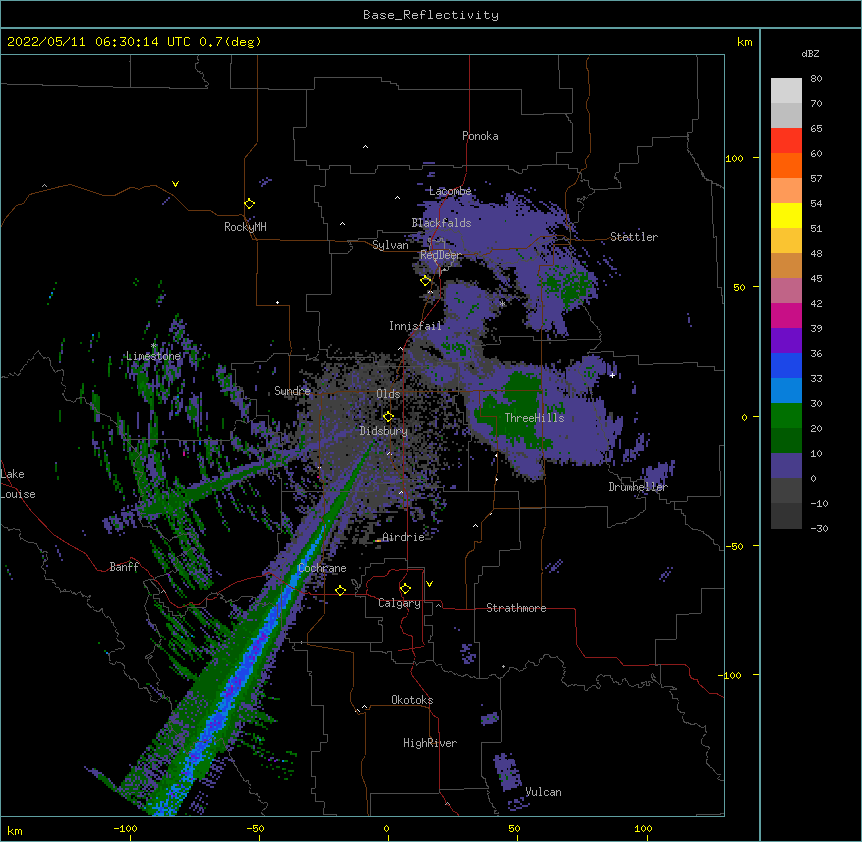Click the Innisfail label
862x842 pixels.
point(415,326)
